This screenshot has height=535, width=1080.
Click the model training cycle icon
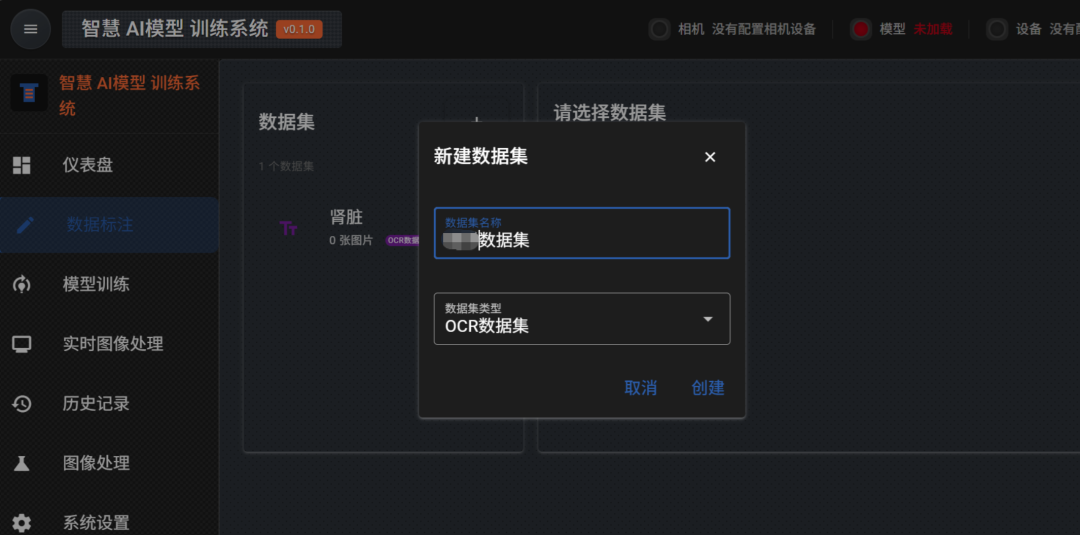pos(22,284)
